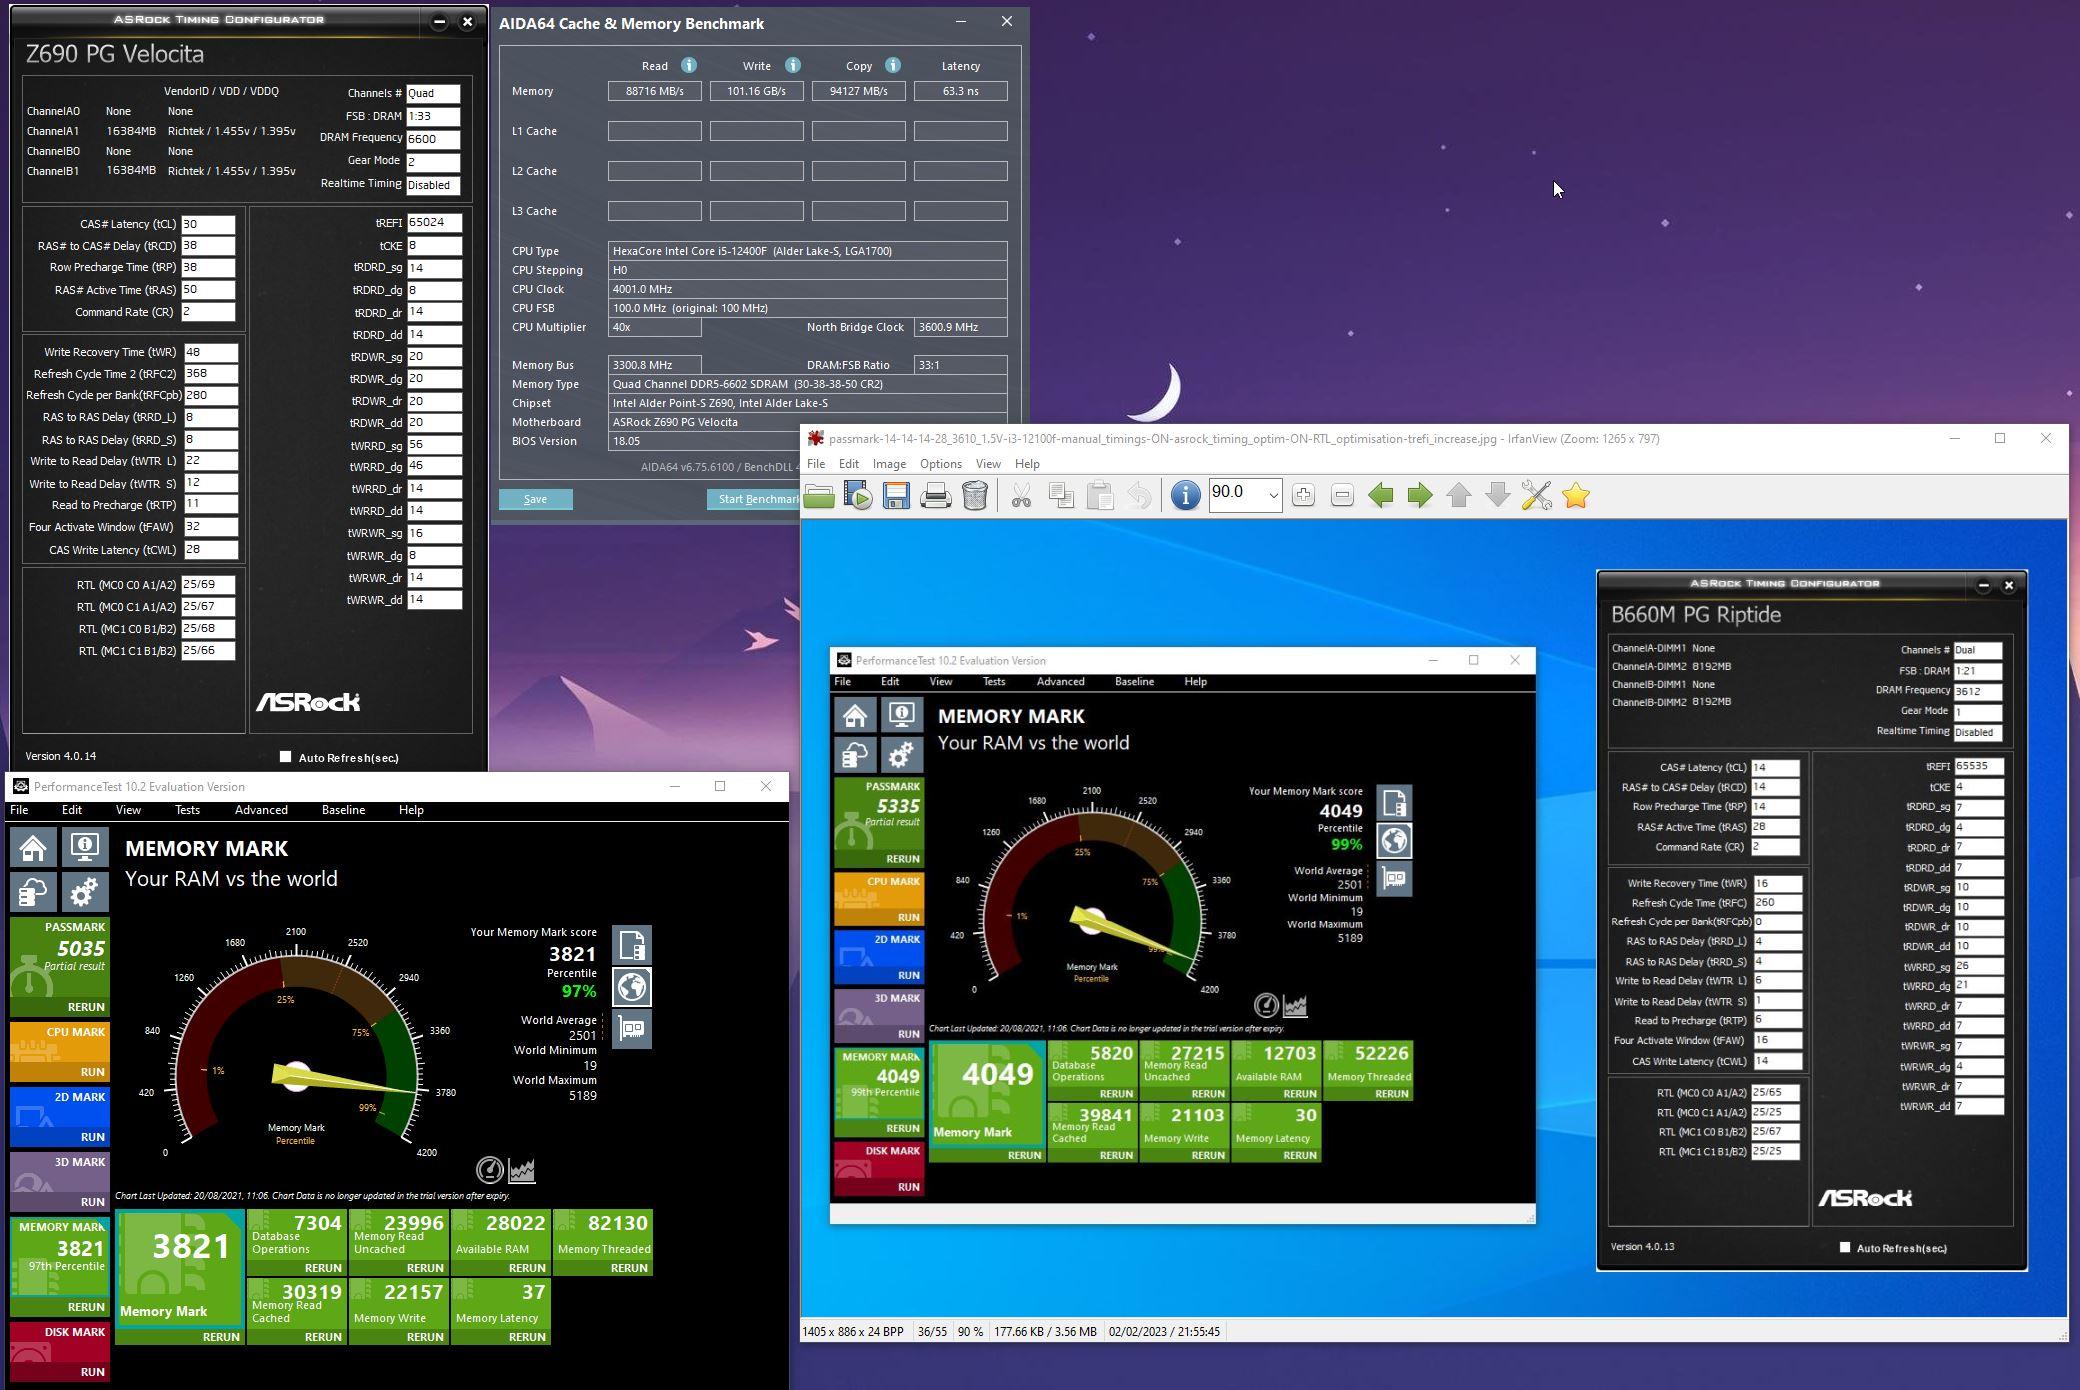Open the IrfanView zoom percentage dropdown
Screen dimensions: 2080x1390
1273,495
